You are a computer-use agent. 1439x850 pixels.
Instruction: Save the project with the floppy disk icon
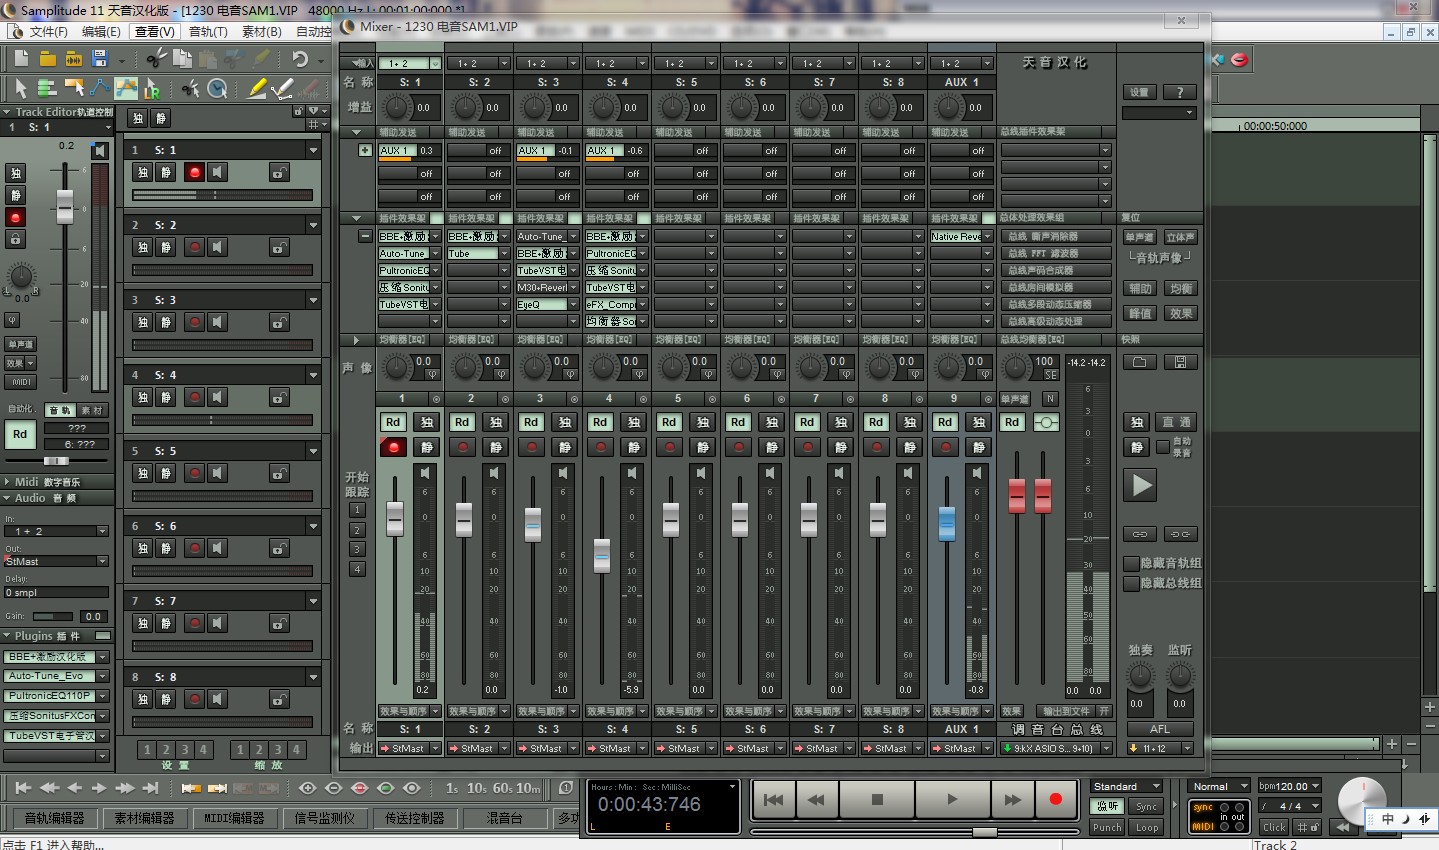pyautogui.click(x=100, y=59)
